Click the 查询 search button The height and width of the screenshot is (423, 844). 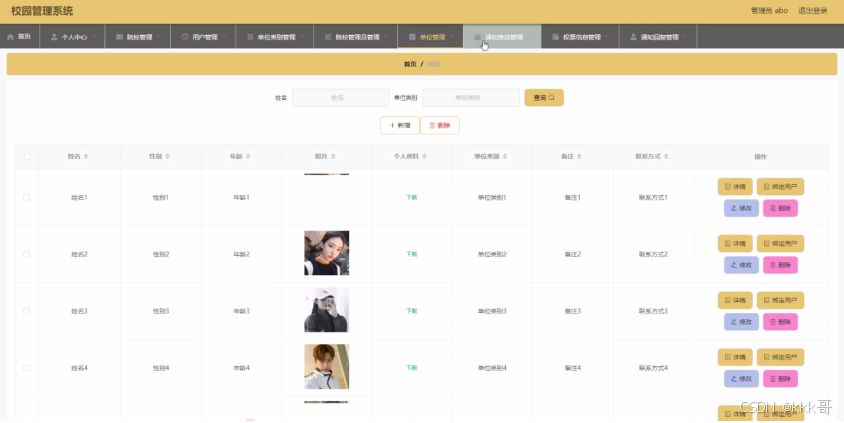(544, 97)
